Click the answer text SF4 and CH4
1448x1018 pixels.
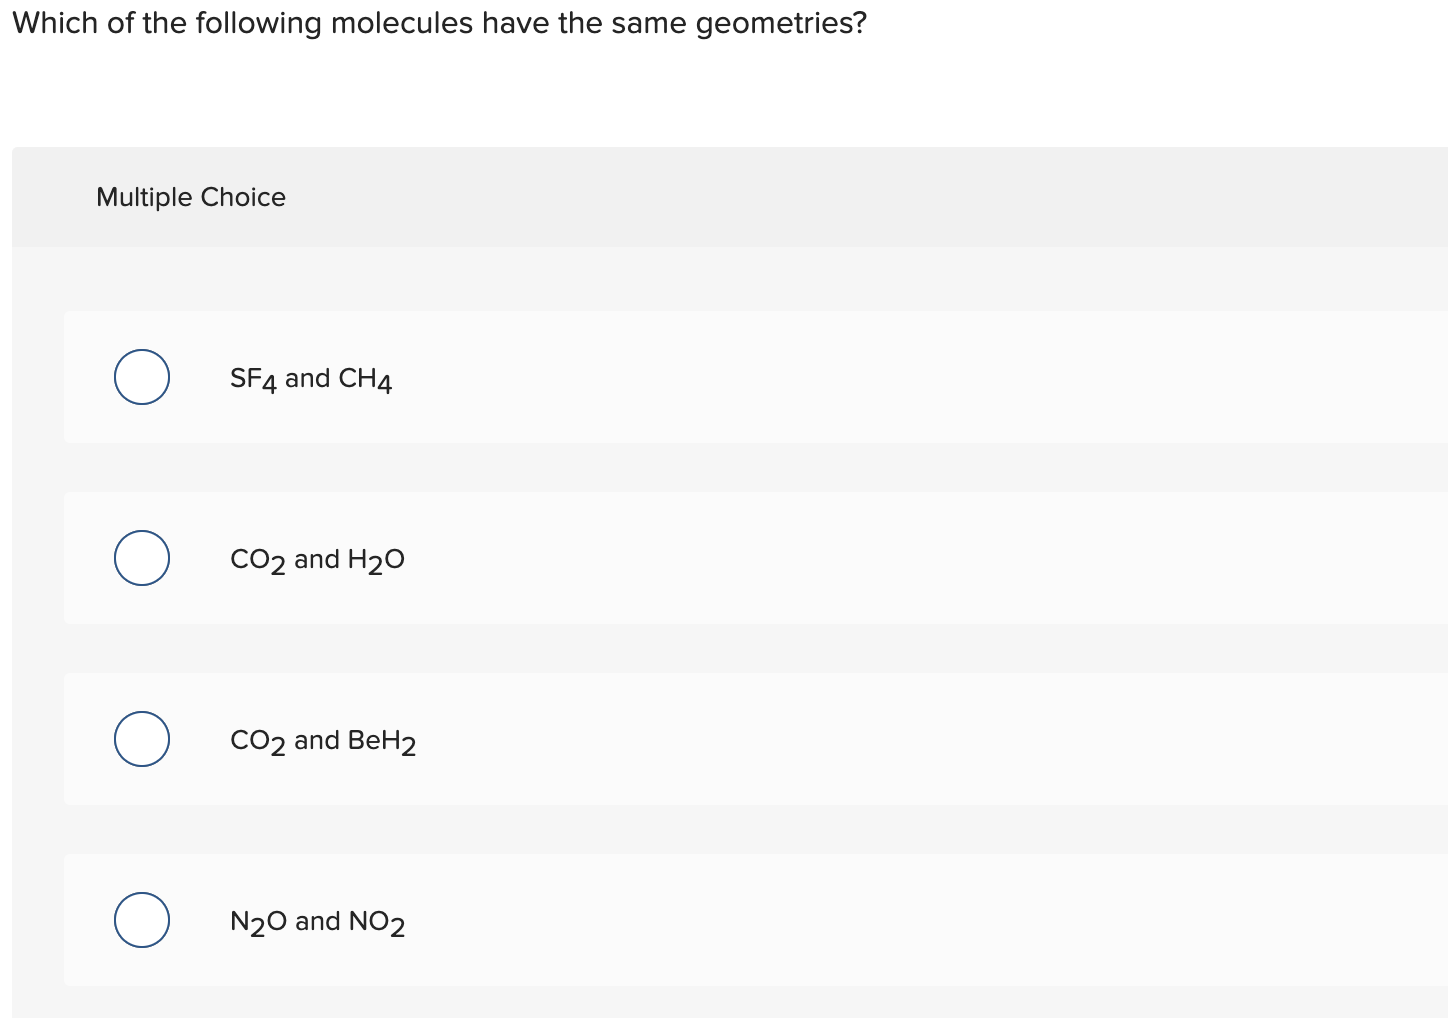pos(310,377)
